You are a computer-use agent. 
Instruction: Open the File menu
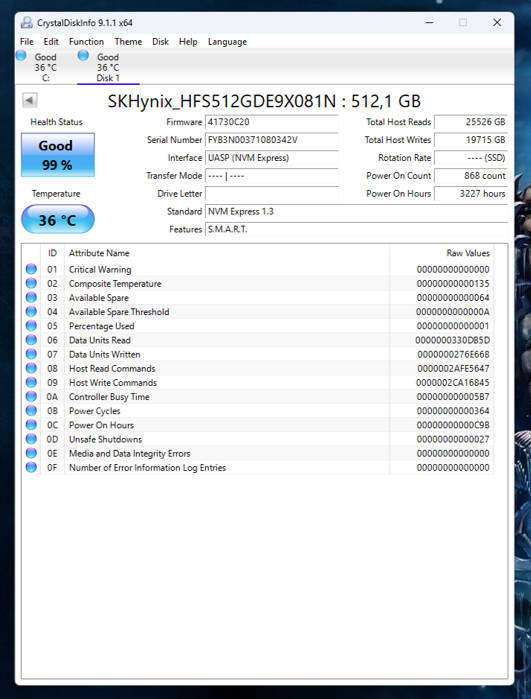click(27, 41)
